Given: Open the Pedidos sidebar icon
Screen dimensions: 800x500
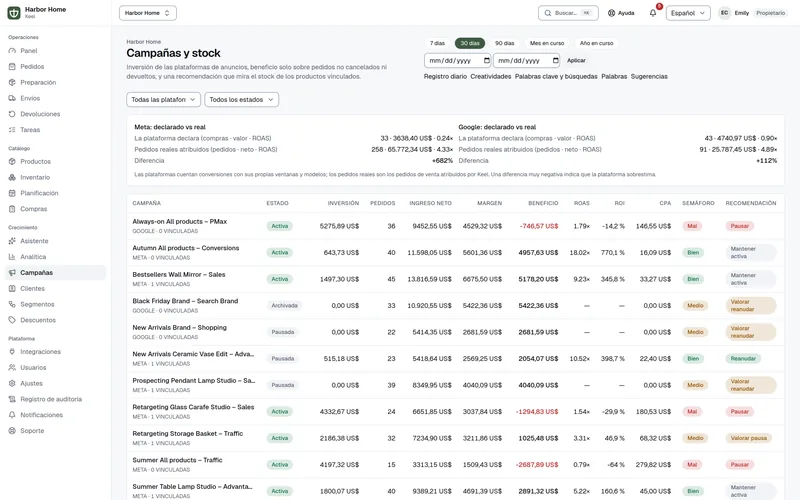Looking at the screenshot, I should pyautogui.click(x=12, y=66).
